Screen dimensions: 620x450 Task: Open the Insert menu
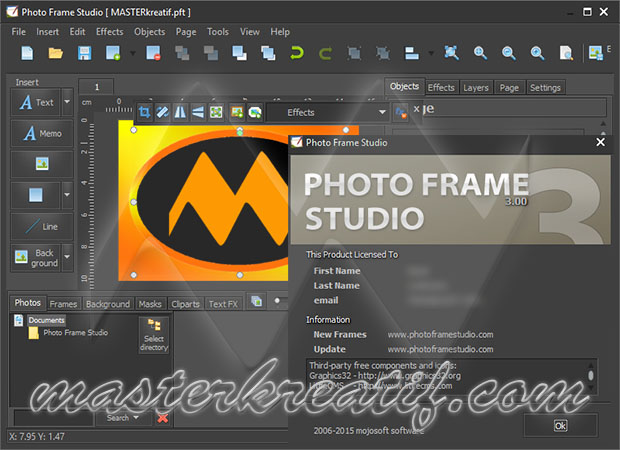(x=47, y=32)
